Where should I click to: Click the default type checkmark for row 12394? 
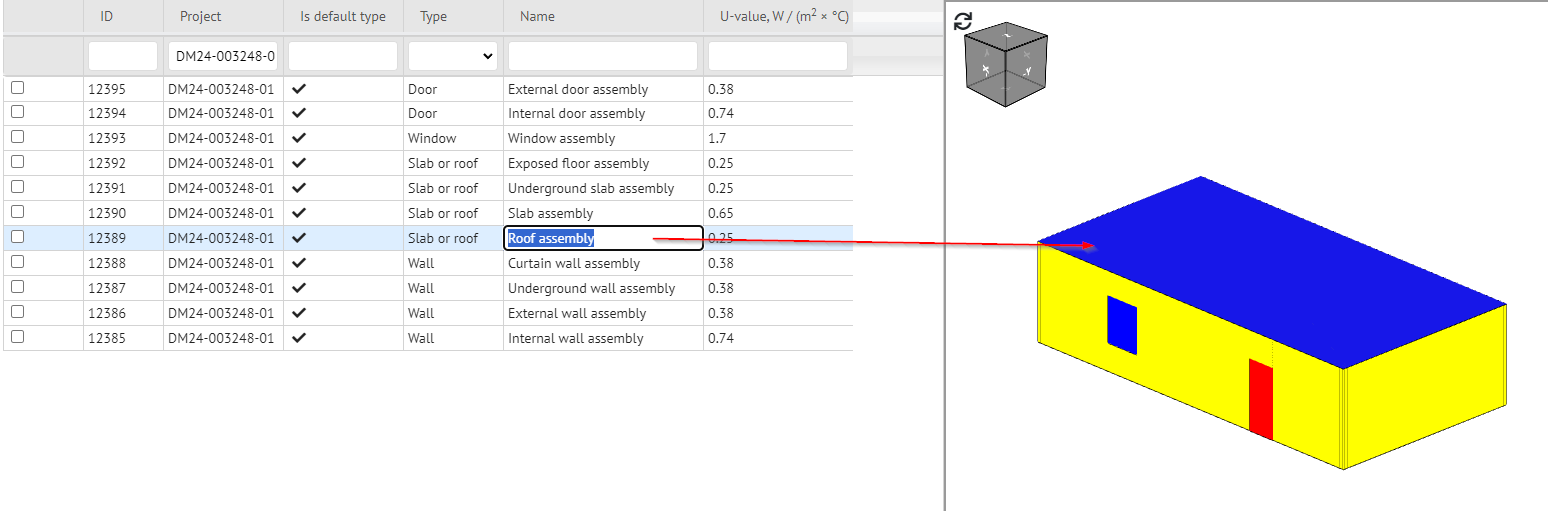[x=299, y=113]
